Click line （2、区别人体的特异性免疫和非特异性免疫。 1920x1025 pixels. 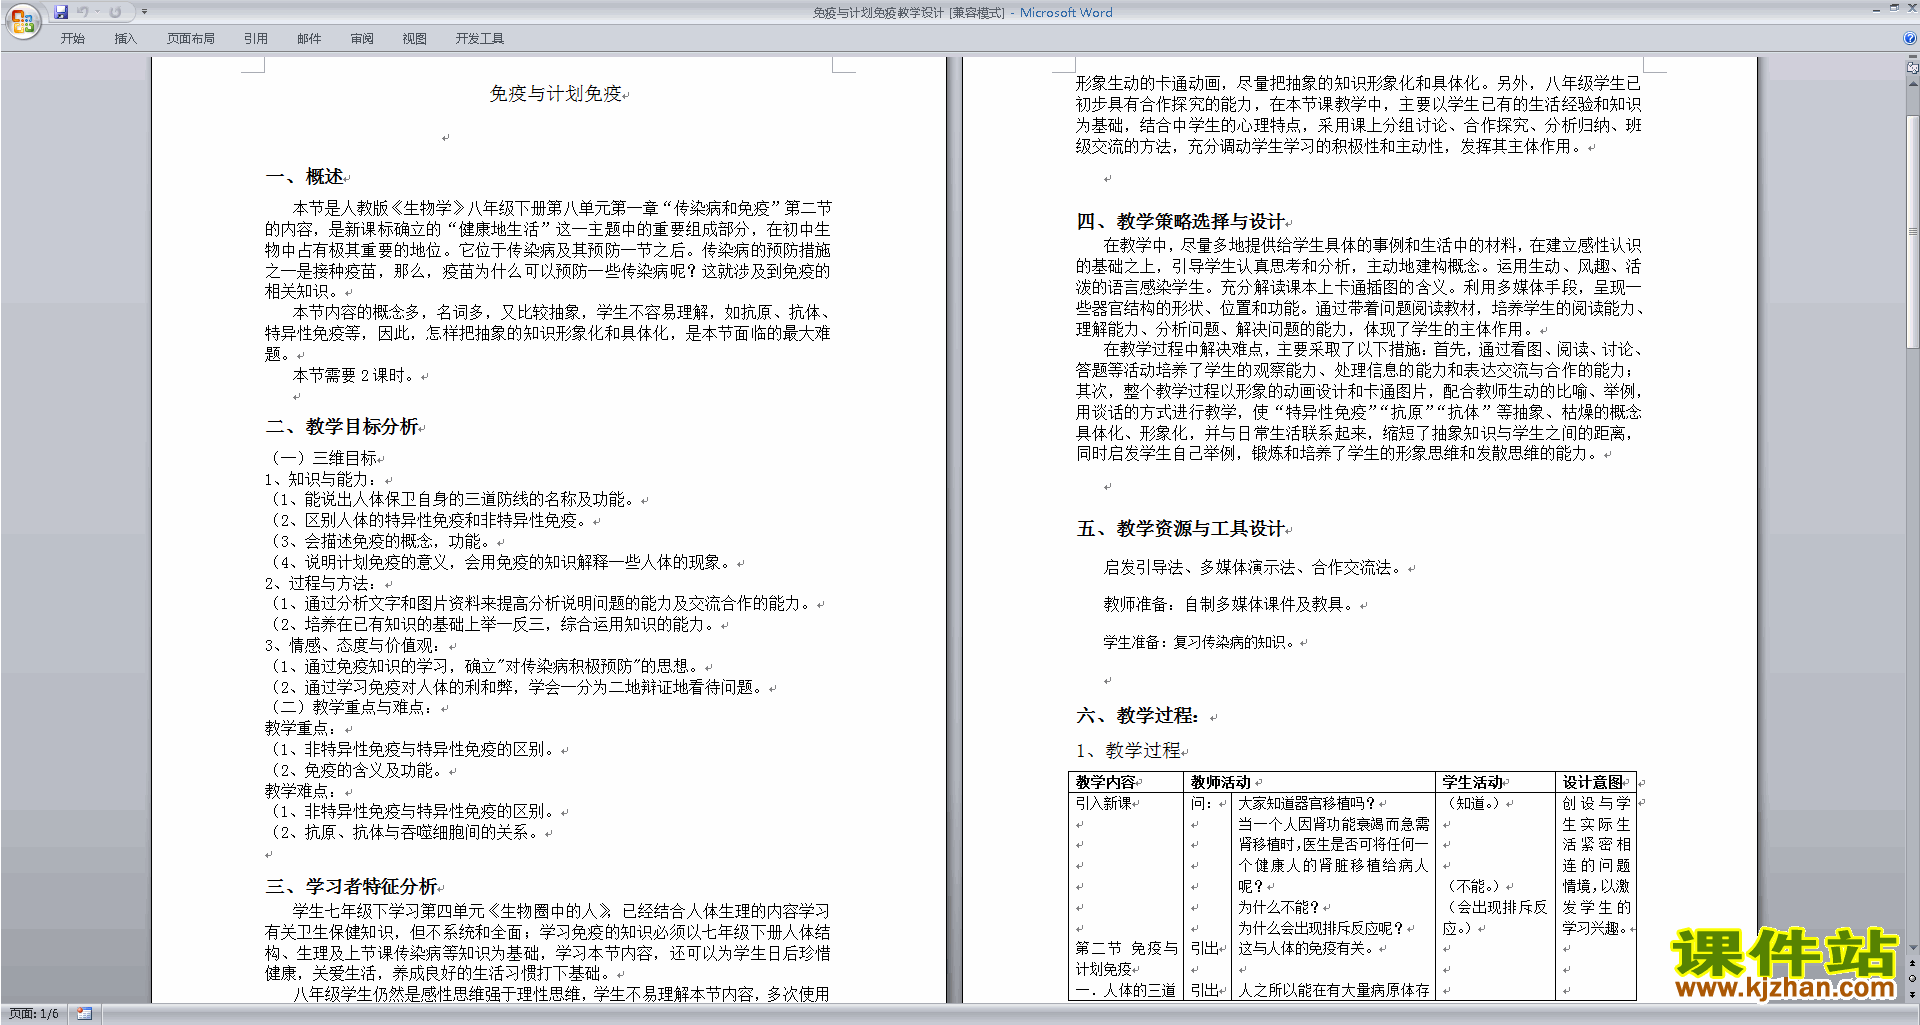(427, 521)
